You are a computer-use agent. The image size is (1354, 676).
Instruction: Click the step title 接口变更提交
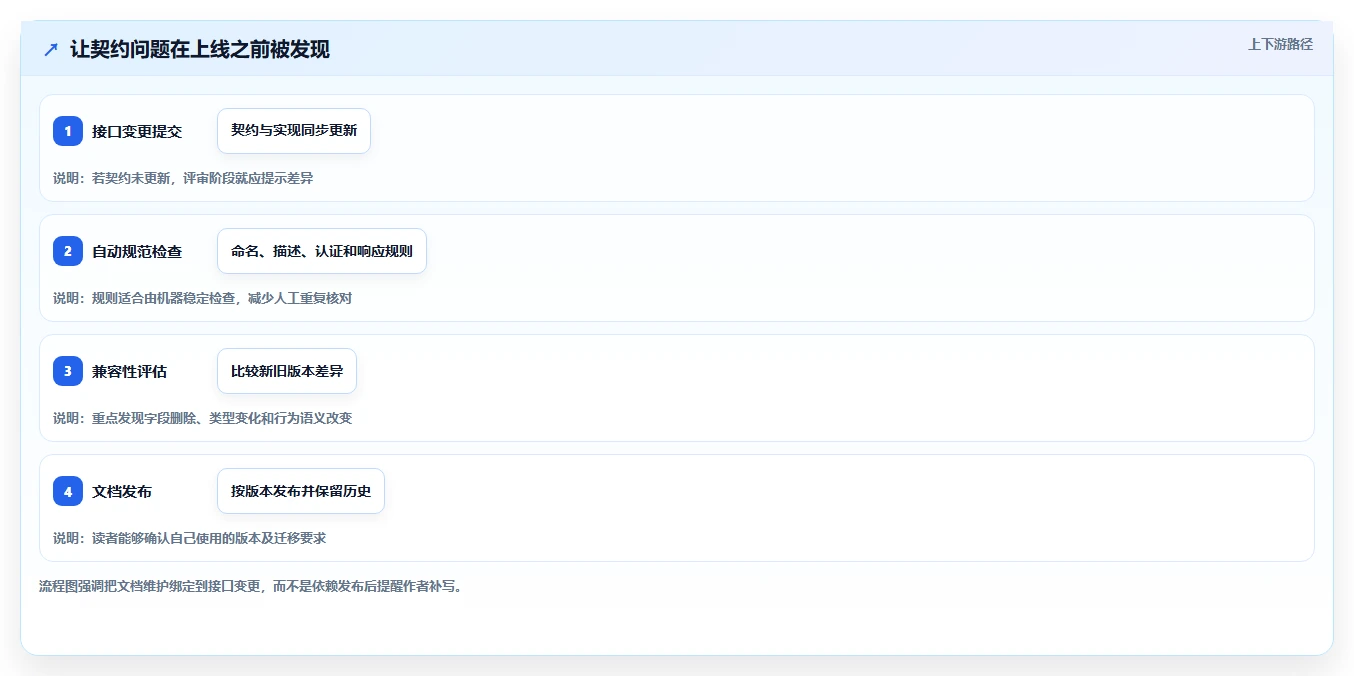coord(137,131)
